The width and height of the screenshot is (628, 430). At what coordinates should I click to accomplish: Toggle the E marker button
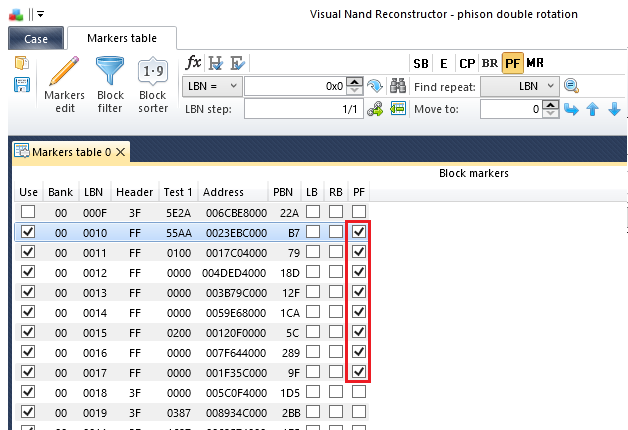[x=443, y=63]
